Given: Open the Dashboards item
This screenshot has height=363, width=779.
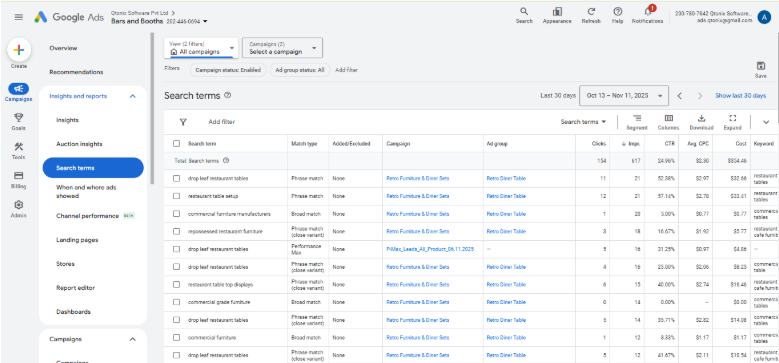Looking at the screenshot, I should click(x=74, y=312).
